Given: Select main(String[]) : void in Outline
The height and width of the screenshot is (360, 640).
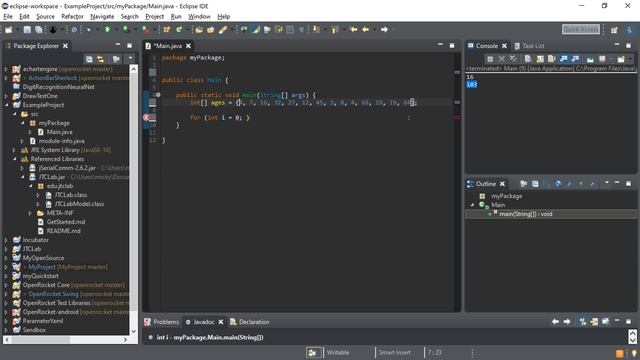Looking at the screenshot, I should click(x=526, y=214).
